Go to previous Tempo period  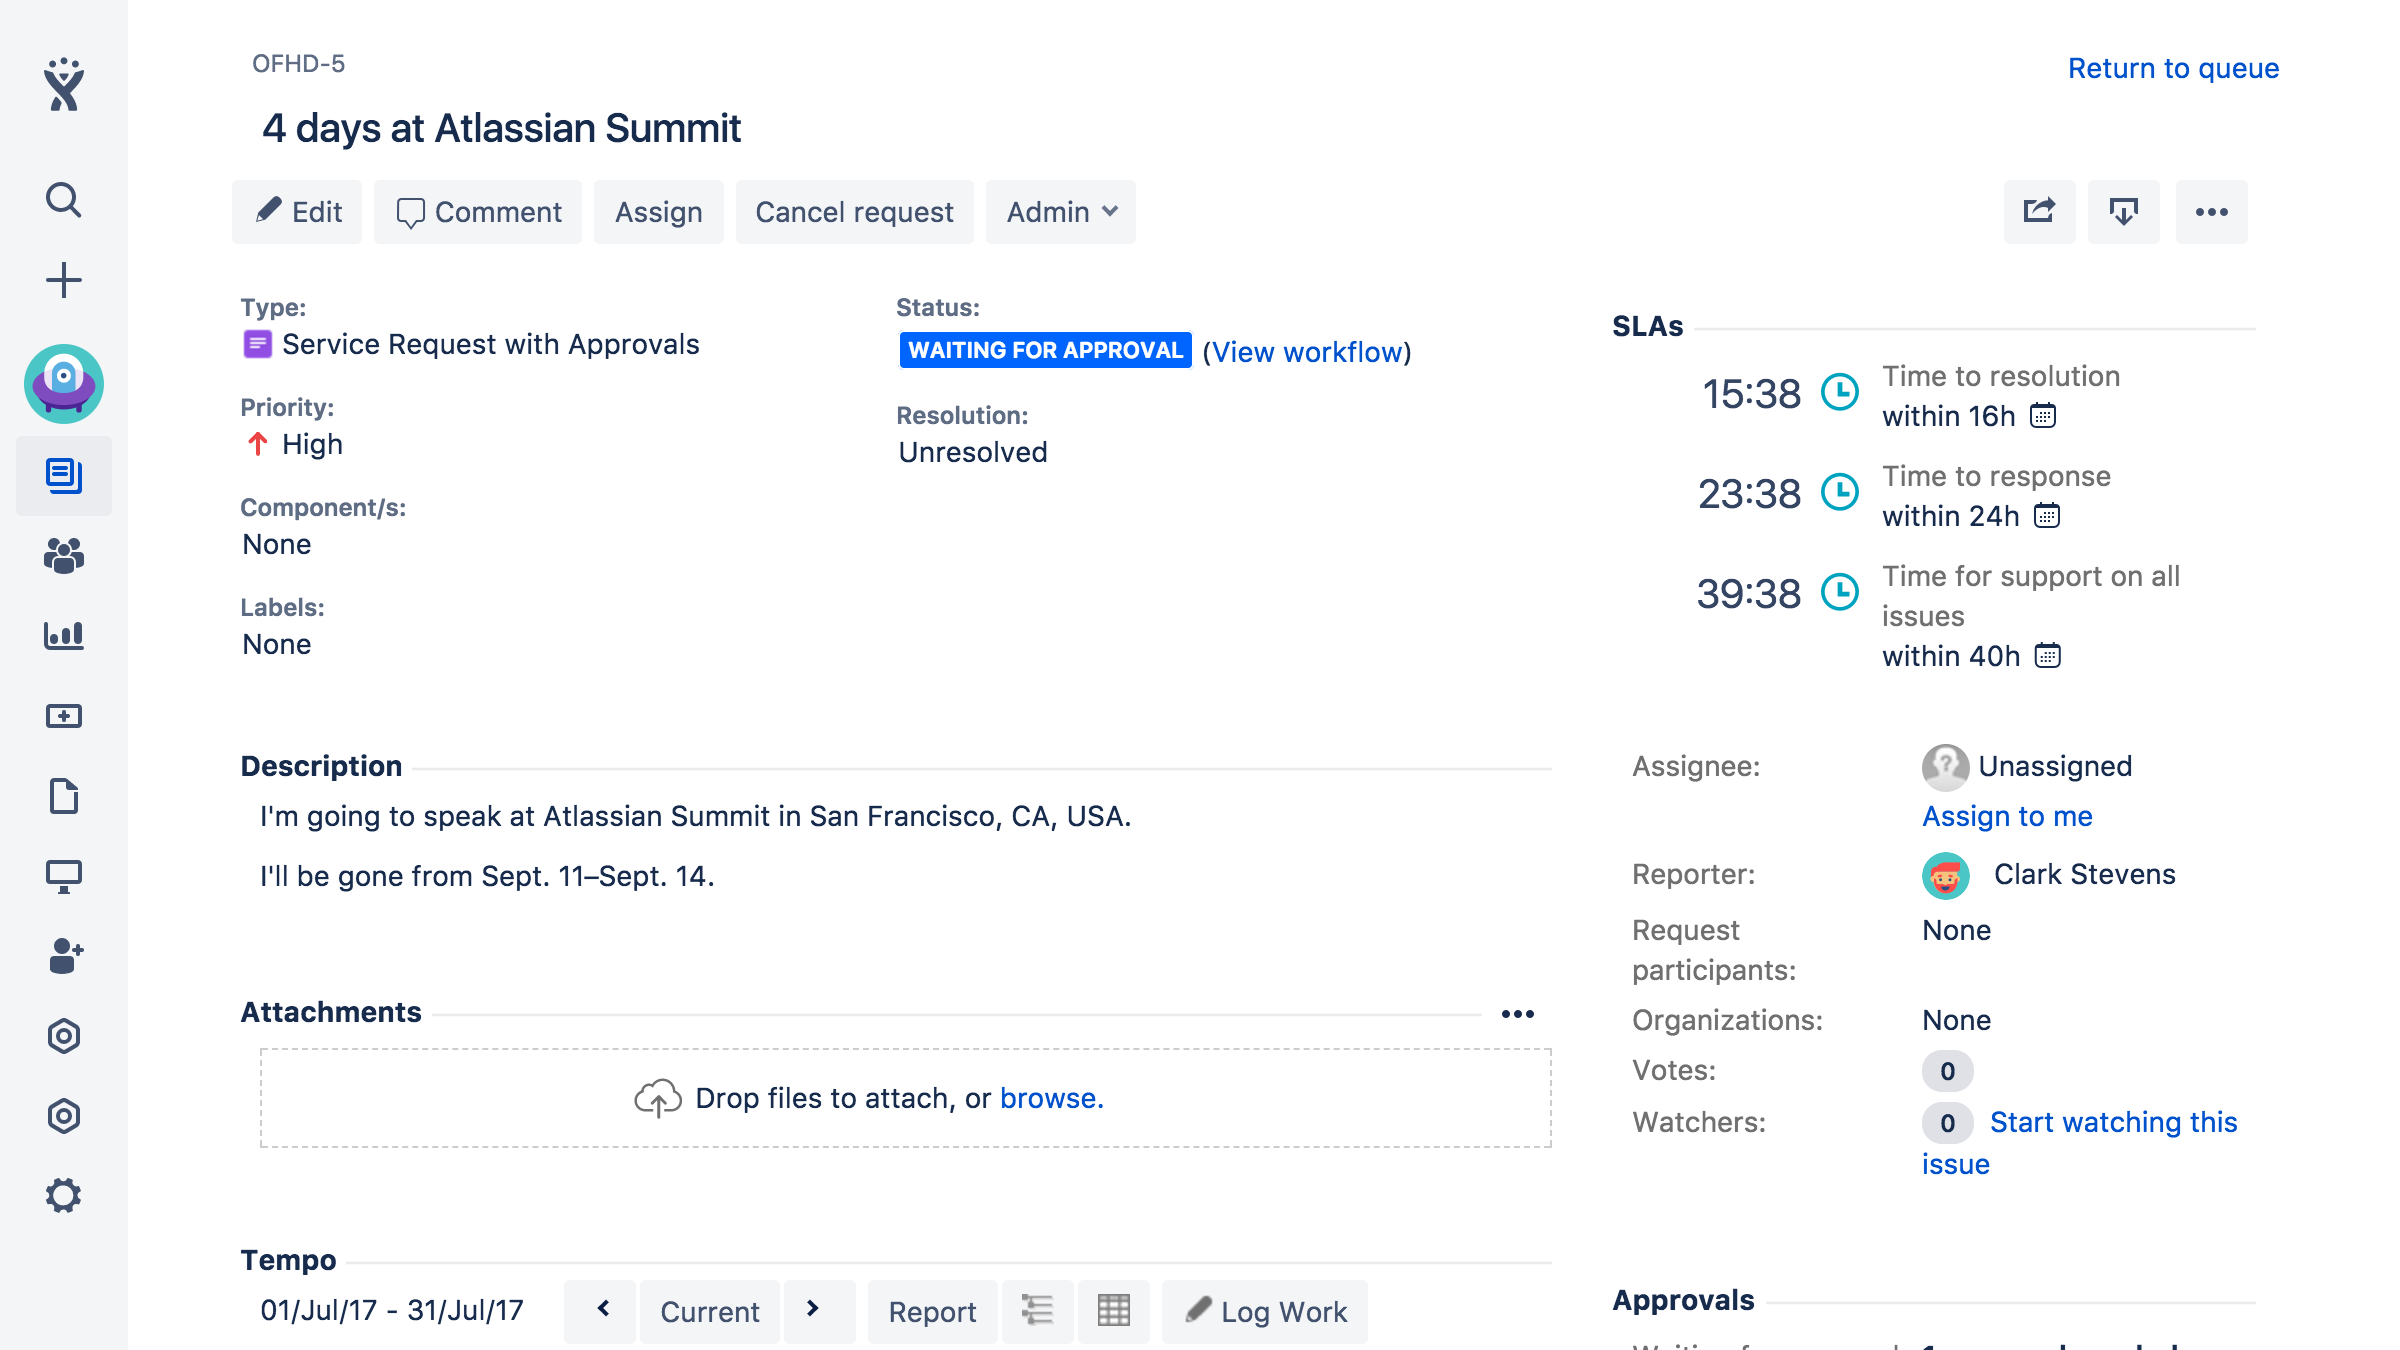coord(603,1310)
